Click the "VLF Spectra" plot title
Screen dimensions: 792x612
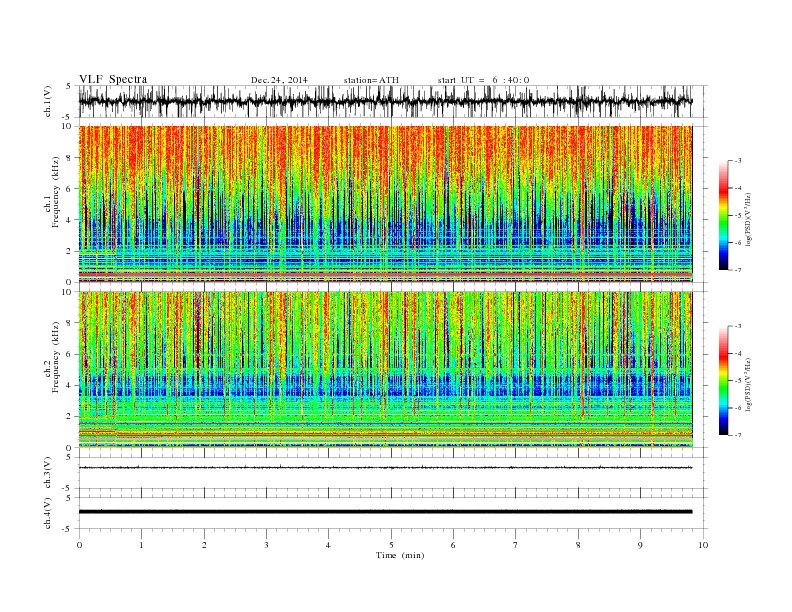tap(113, 79)
